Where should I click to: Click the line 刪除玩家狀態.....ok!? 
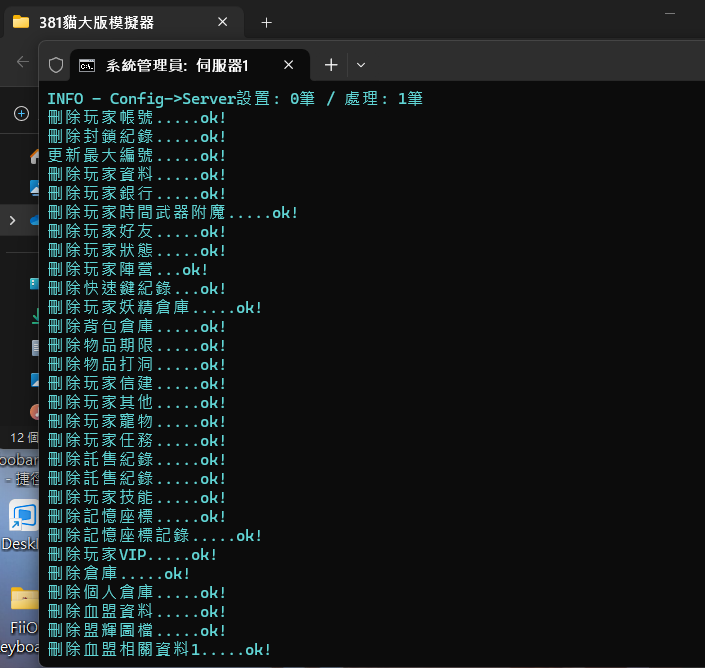point(137,251)
